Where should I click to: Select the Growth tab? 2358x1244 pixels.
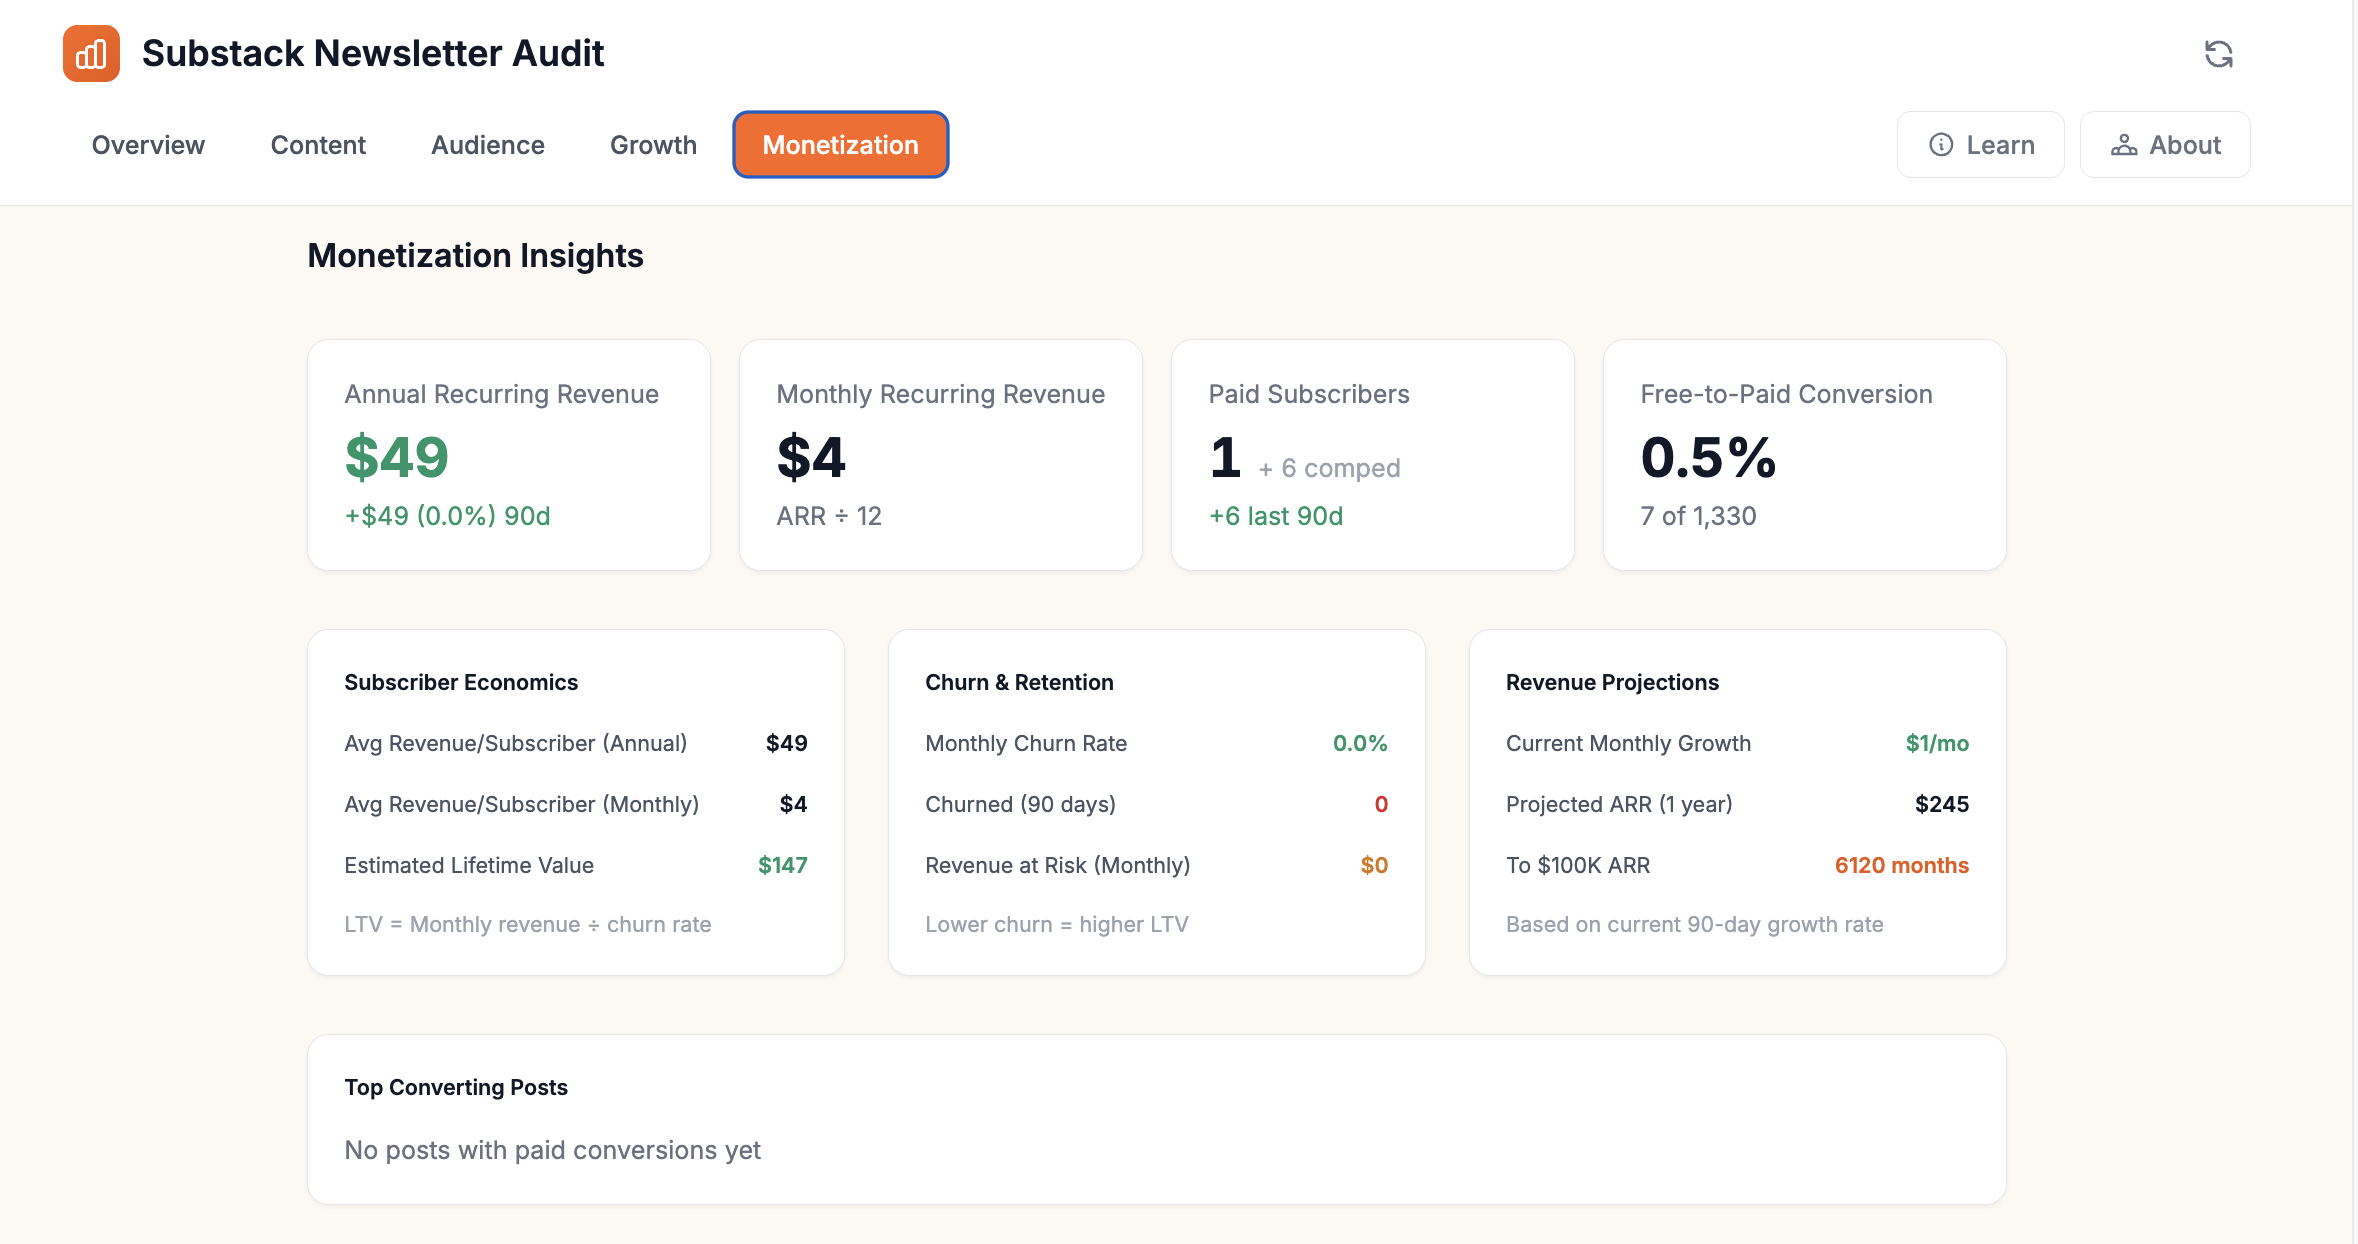(x=653, y=145)
